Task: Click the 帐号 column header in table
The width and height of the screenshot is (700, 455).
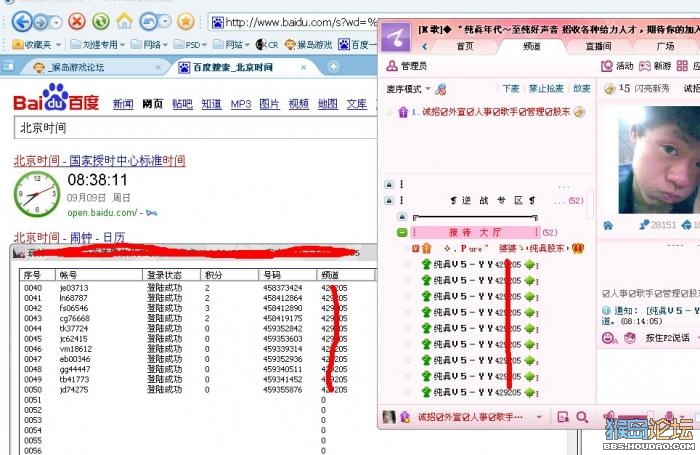Action: tap(98, 275)
